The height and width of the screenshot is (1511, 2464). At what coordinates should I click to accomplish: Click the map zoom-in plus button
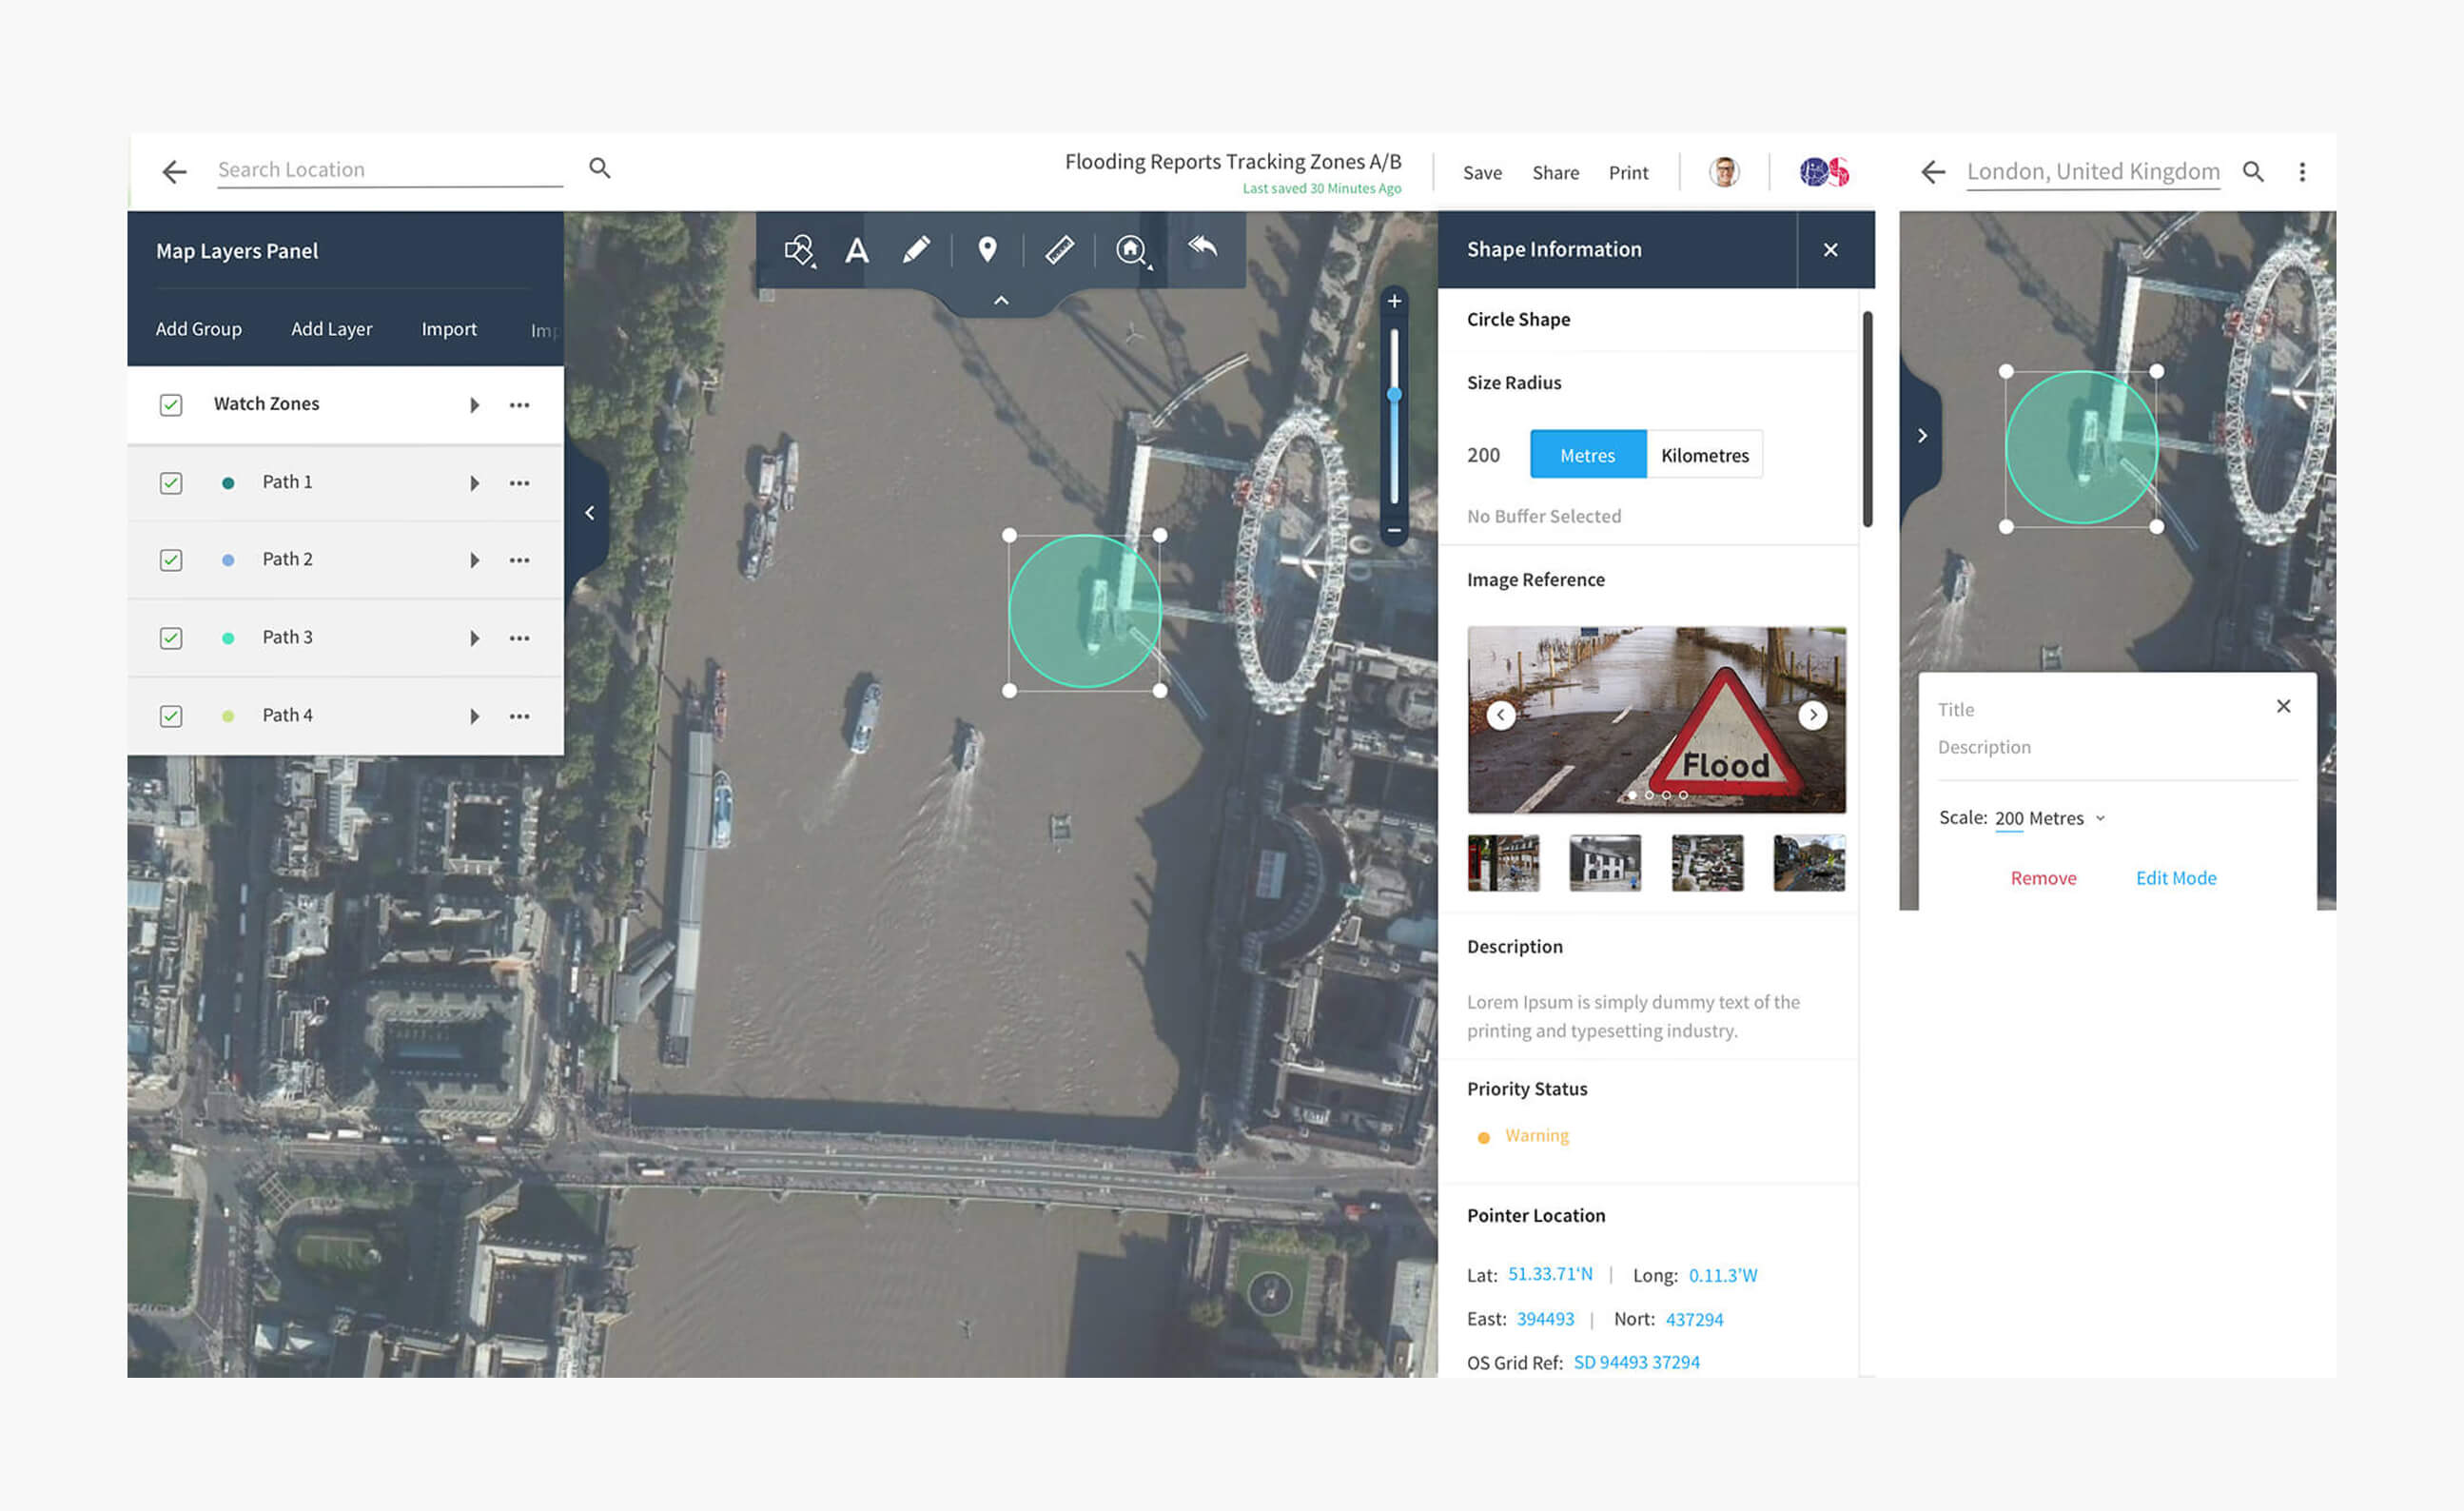click(1394, 301)
